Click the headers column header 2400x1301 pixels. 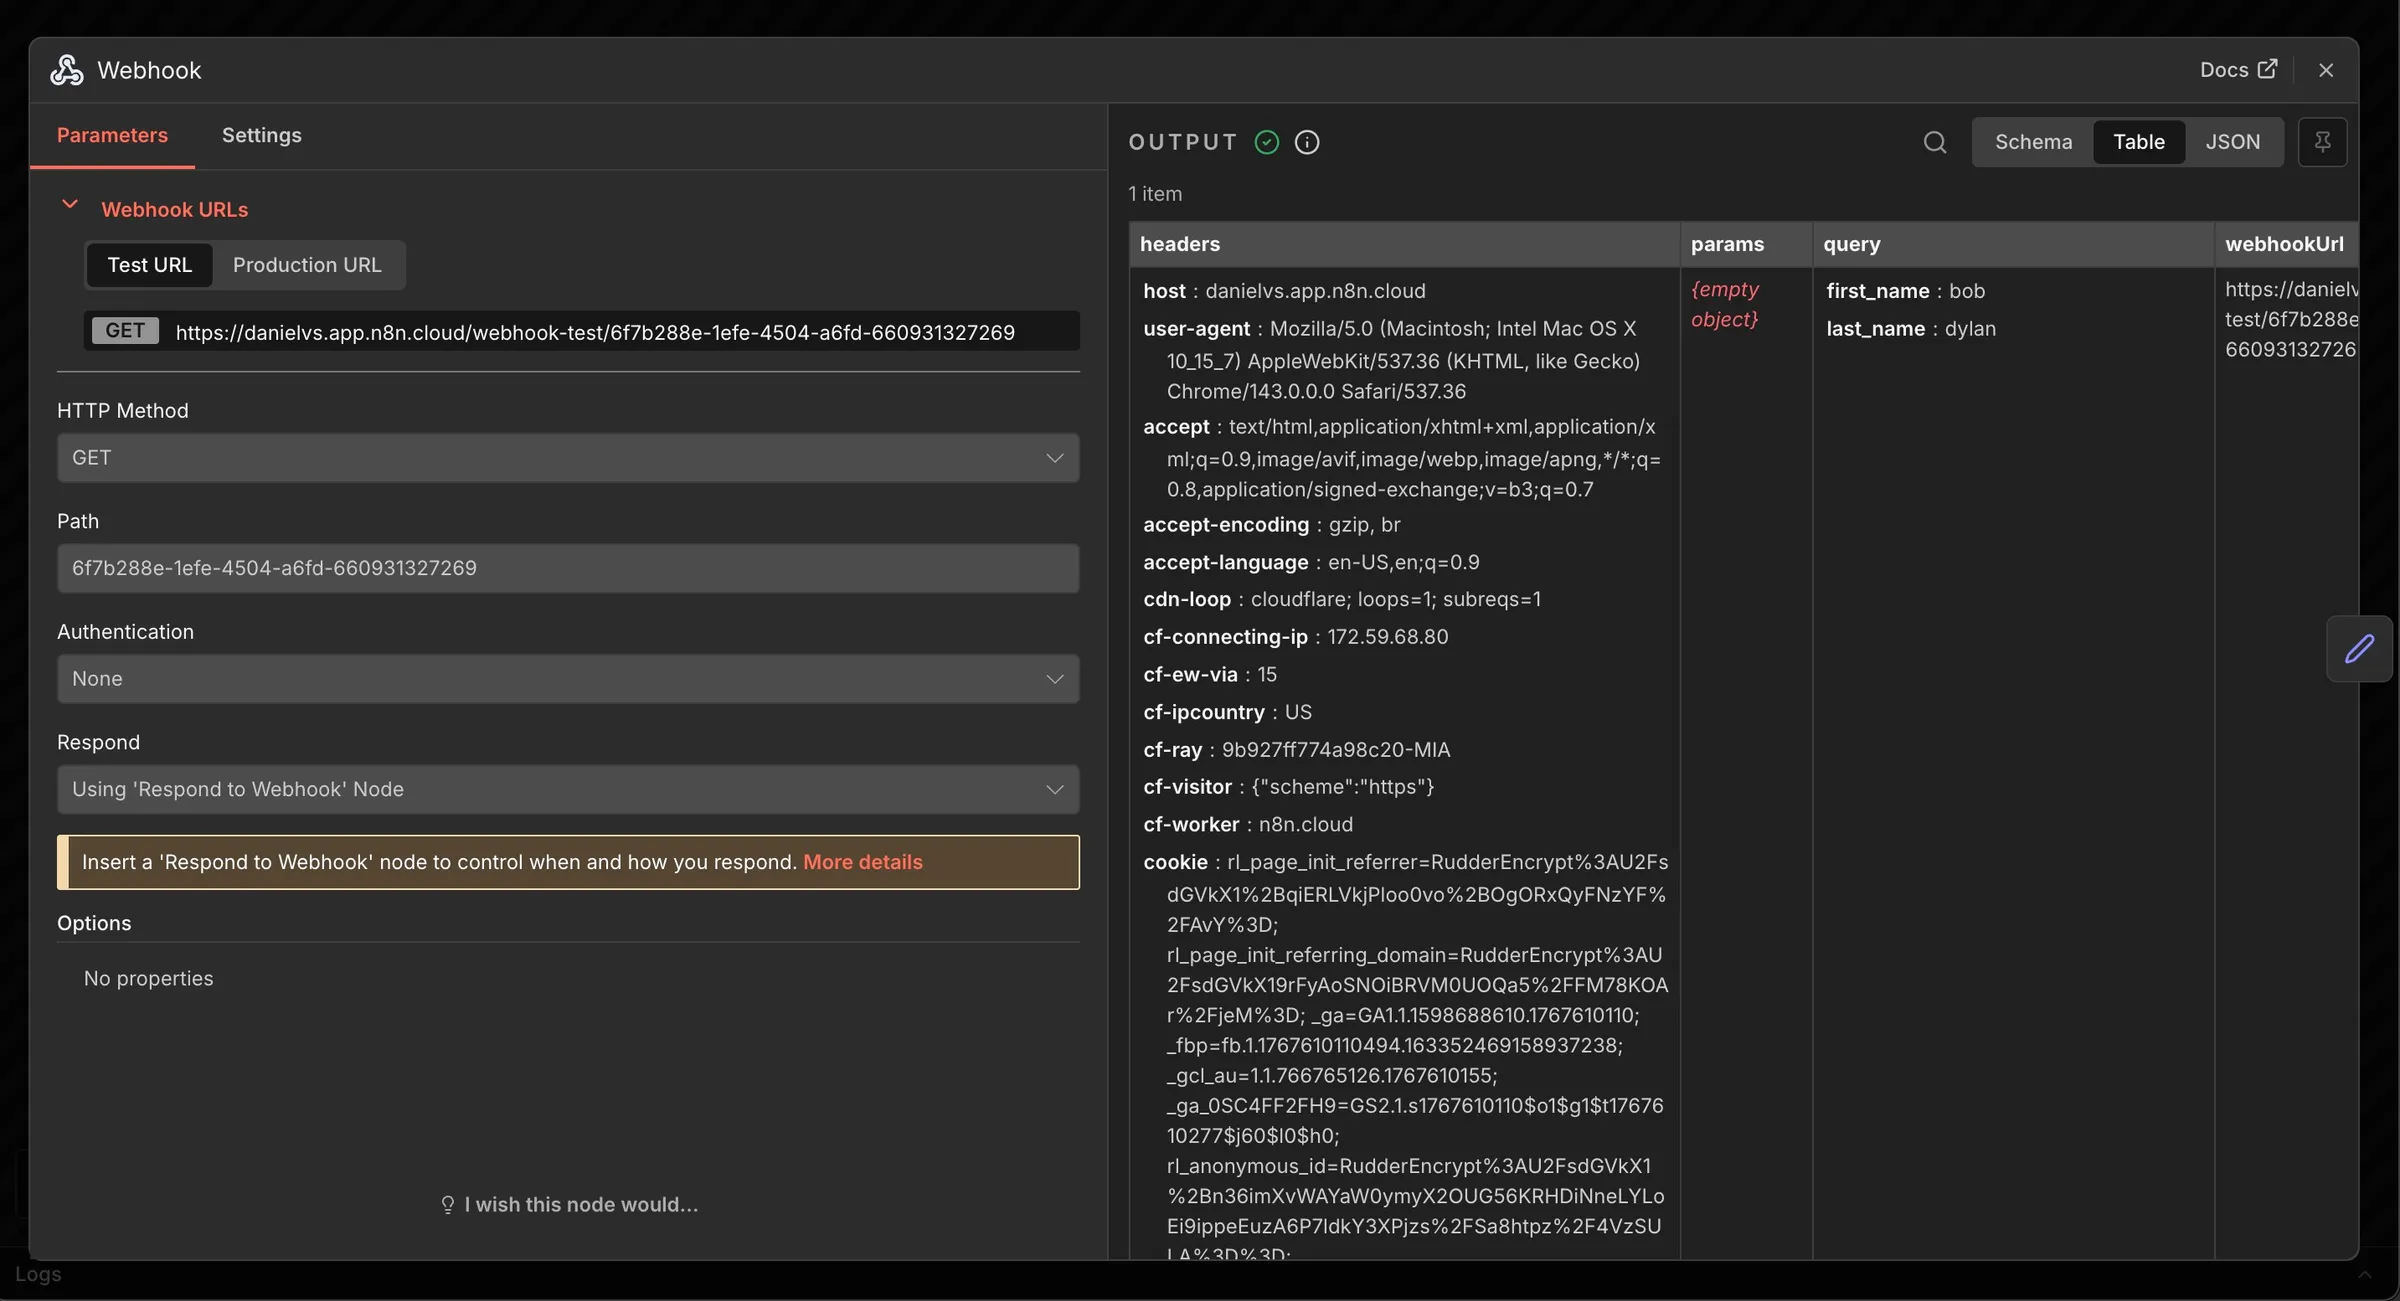[x=1404, y=244]
